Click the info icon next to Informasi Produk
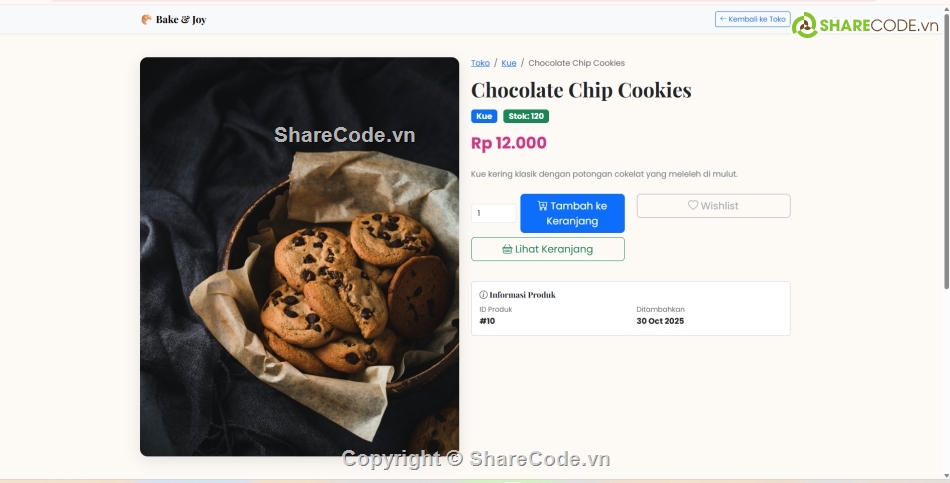The width and height of the screenshot is (950, 483). coord(483,295)
